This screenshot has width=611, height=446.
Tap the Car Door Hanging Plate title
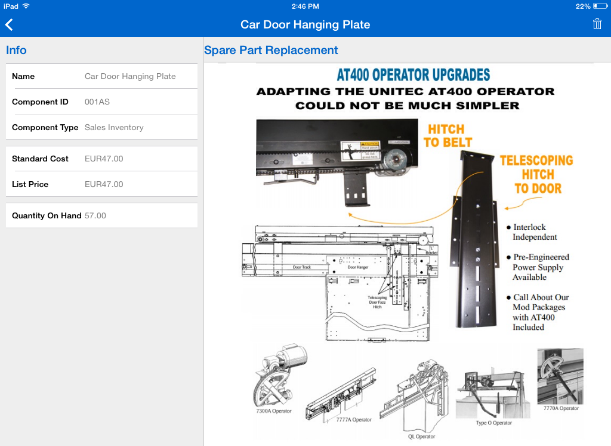point(305,23)
